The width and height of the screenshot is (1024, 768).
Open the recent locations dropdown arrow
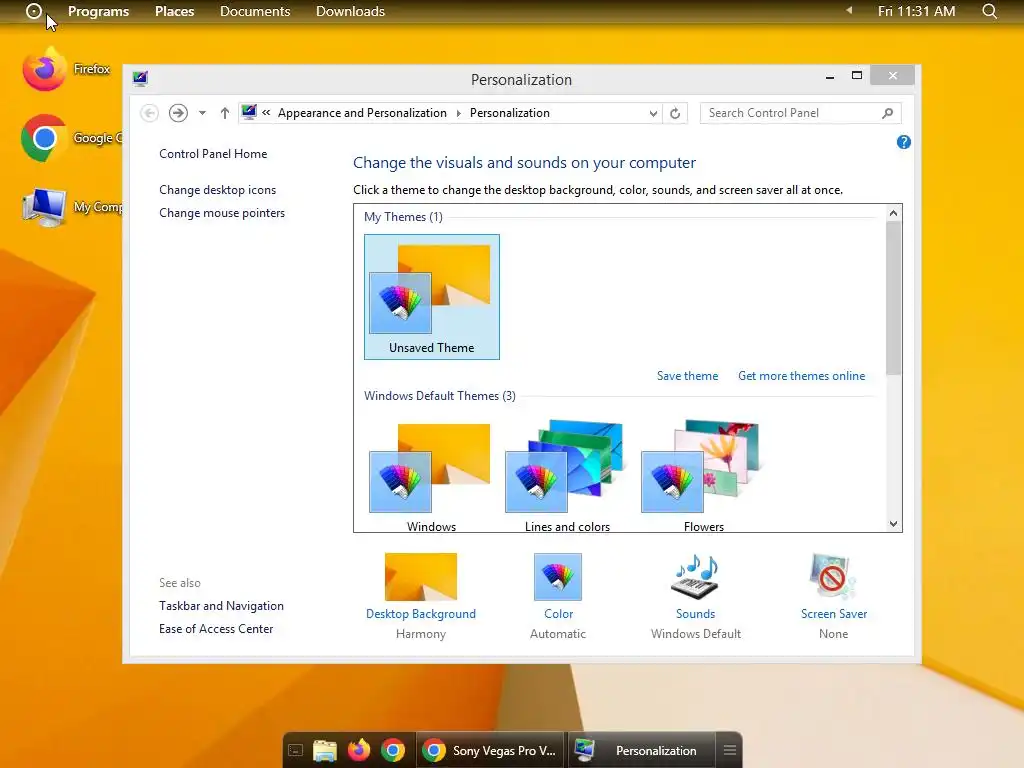tap(202, 113)
